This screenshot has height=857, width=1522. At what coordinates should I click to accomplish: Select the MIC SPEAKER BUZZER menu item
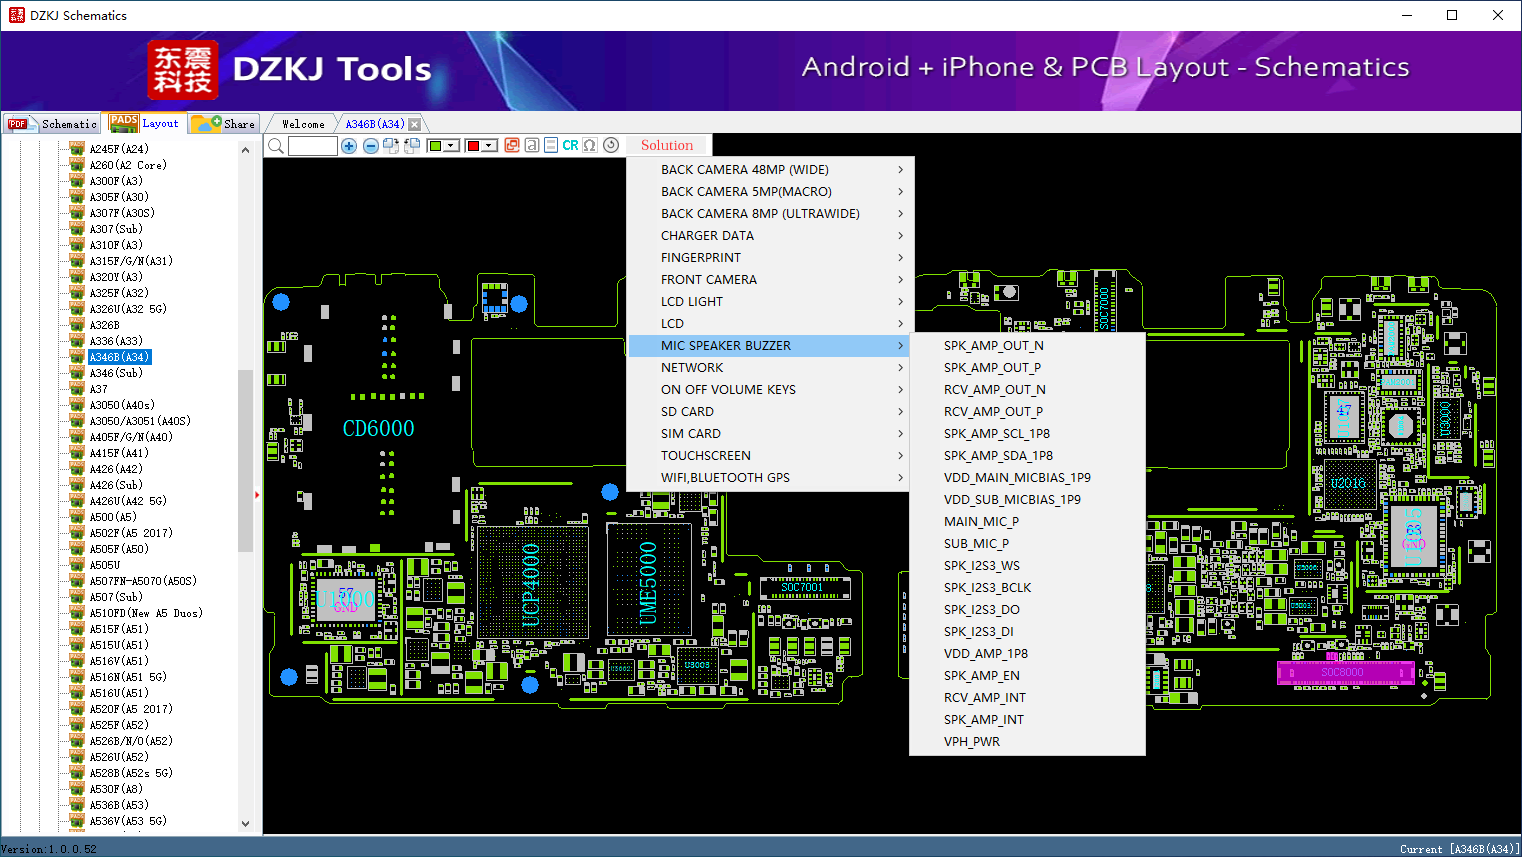769,346
